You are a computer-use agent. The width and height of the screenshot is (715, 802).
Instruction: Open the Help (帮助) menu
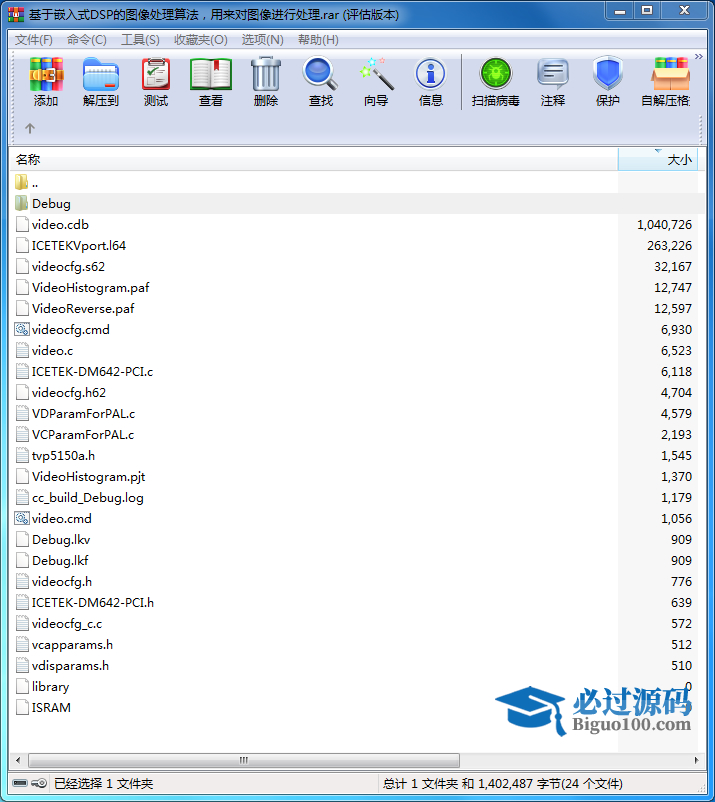(x=318, y=40)
